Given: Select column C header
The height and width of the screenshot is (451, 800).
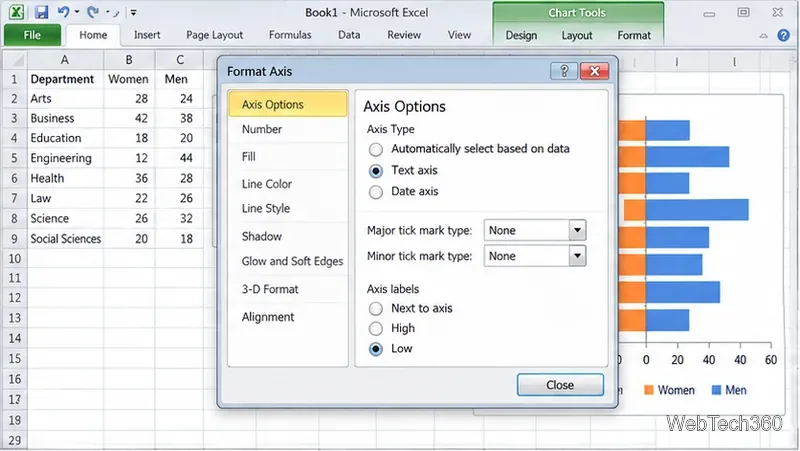Looking at the screenshot, I should (180, 60).
